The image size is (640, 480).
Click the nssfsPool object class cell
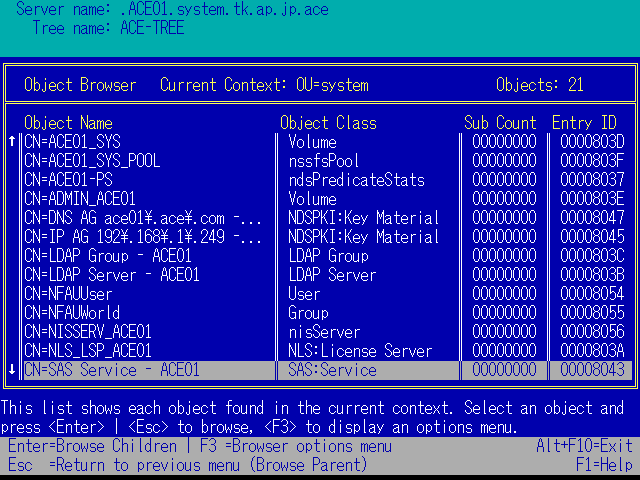click(324, 161)
